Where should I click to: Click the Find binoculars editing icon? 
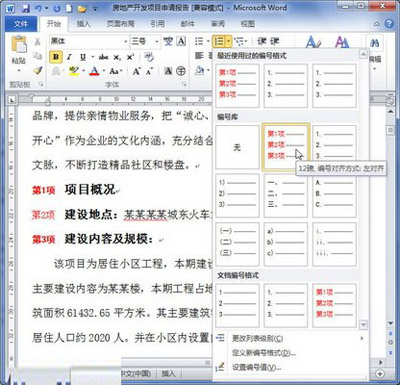coord(375,43)
